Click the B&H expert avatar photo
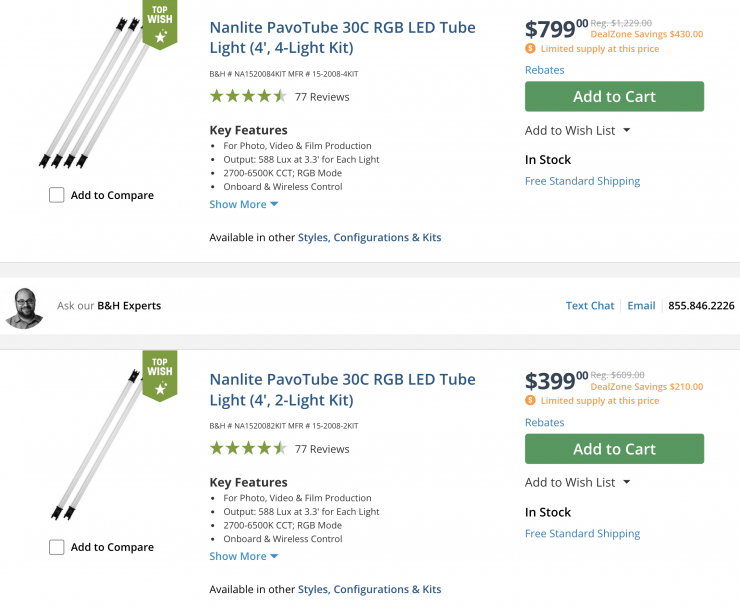The height and width of the screenshot is (609, 740). 24,307
